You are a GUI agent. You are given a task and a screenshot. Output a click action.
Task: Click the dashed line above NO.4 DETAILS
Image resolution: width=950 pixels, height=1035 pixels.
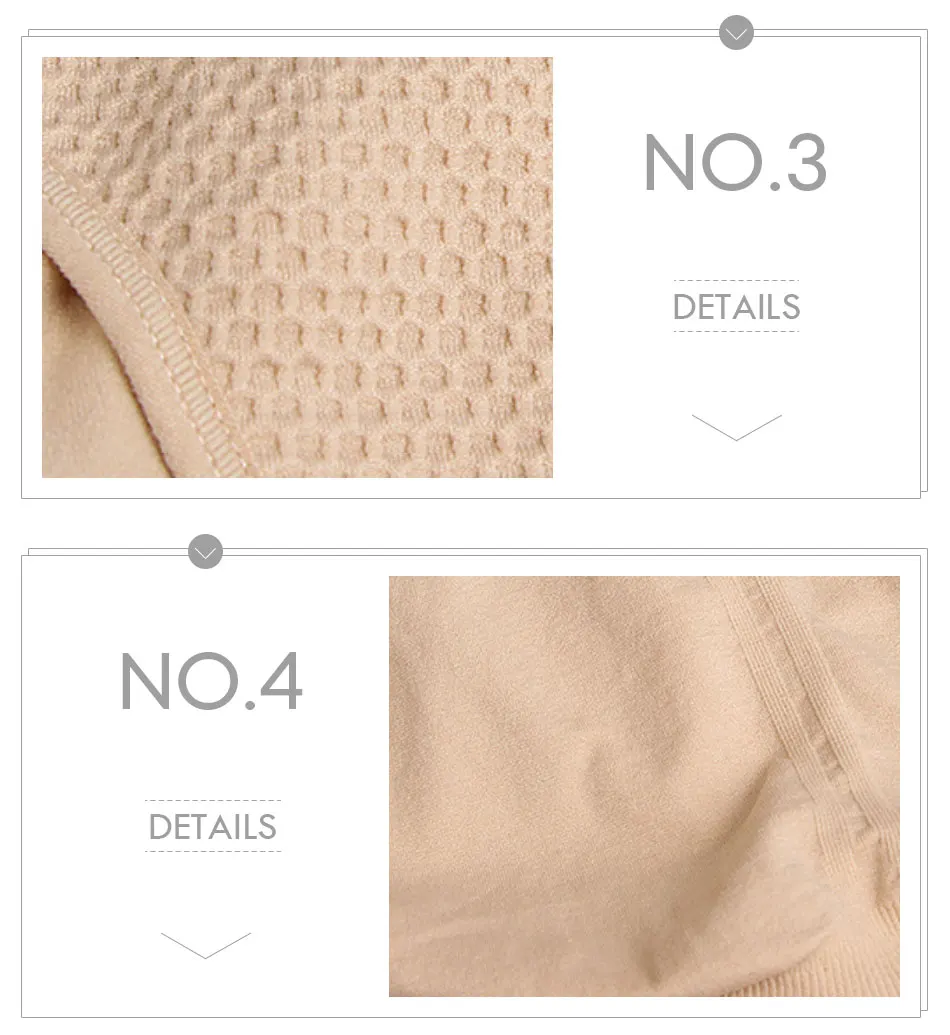213,800
